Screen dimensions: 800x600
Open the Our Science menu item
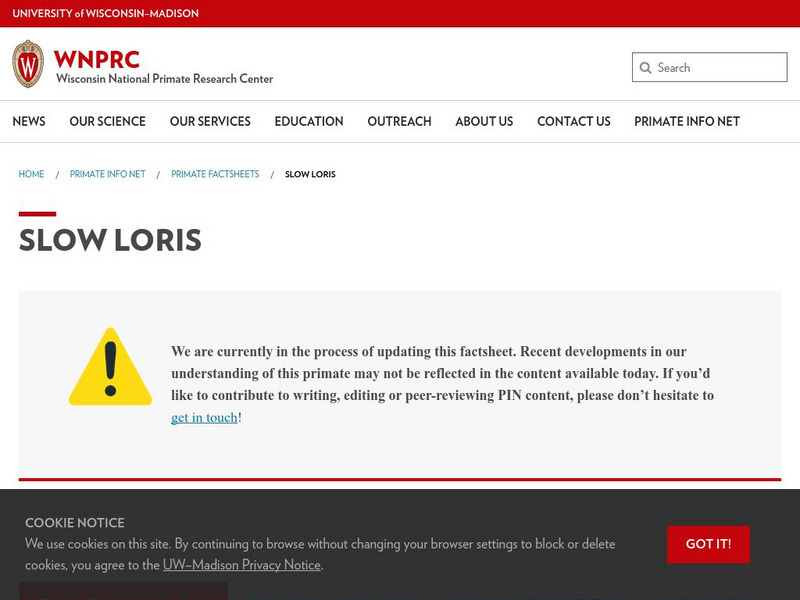point(108,121)
